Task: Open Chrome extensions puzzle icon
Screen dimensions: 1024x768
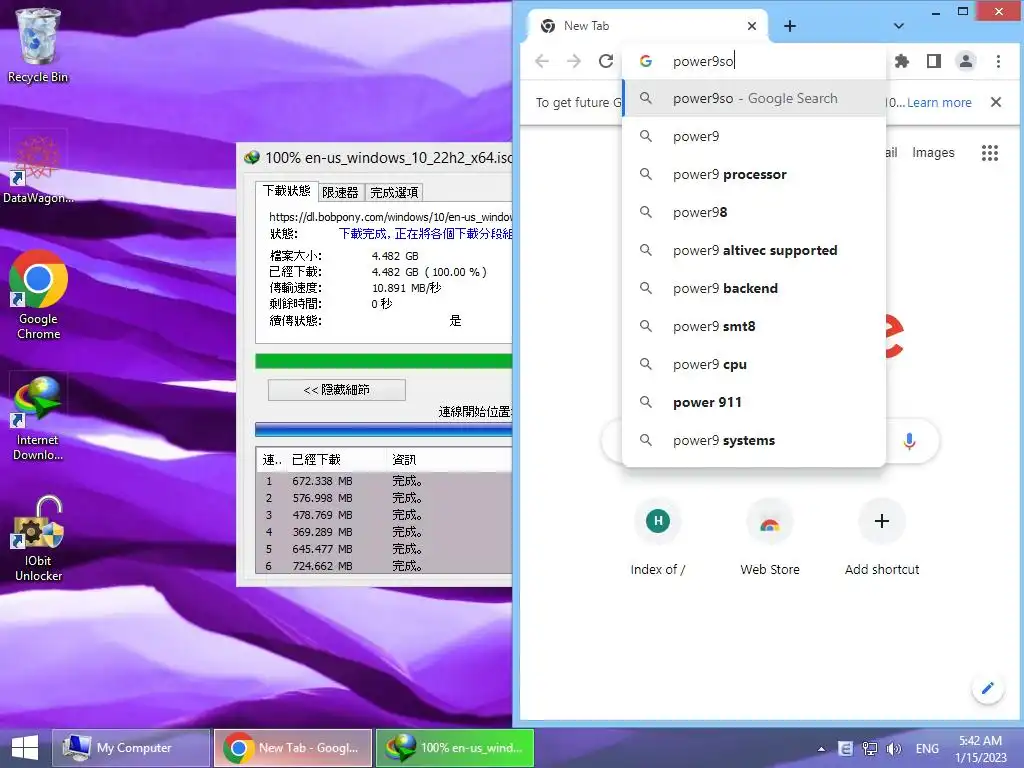Action: tap(902, 61)
